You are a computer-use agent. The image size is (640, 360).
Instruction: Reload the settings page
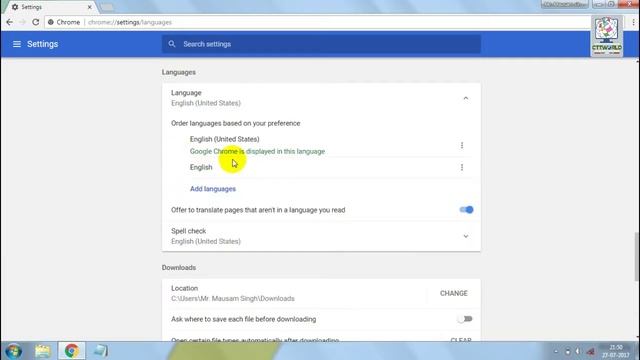click(36, 22)
